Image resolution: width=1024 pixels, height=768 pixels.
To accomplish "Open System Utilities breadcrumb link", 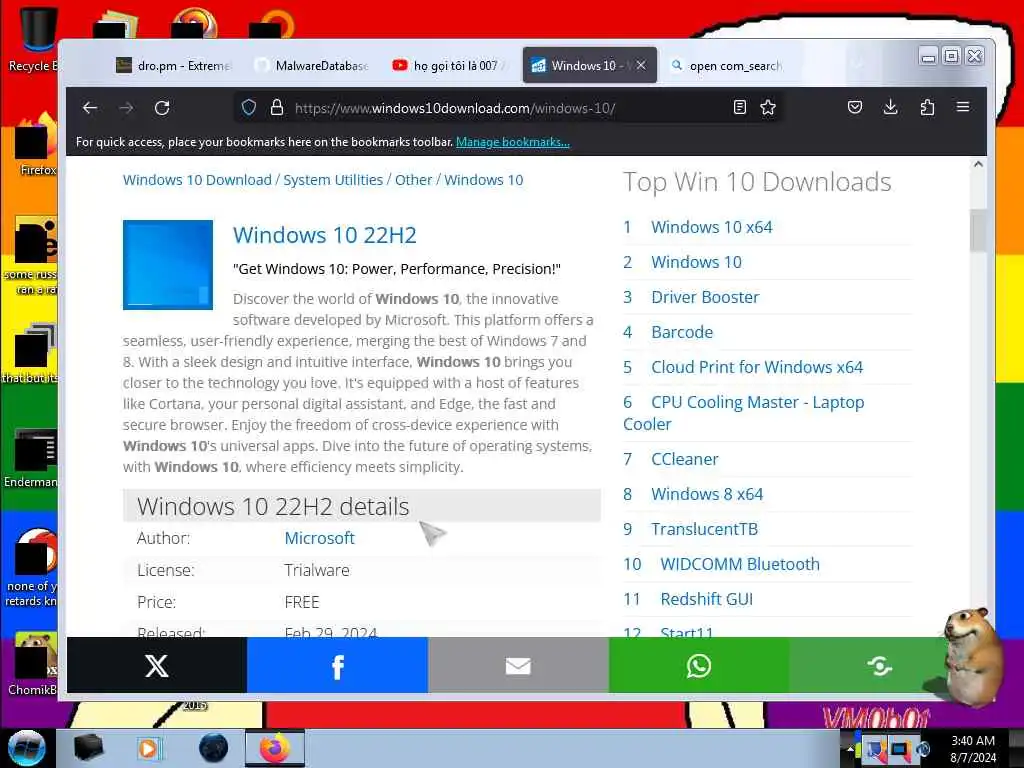I will point(333,180).
